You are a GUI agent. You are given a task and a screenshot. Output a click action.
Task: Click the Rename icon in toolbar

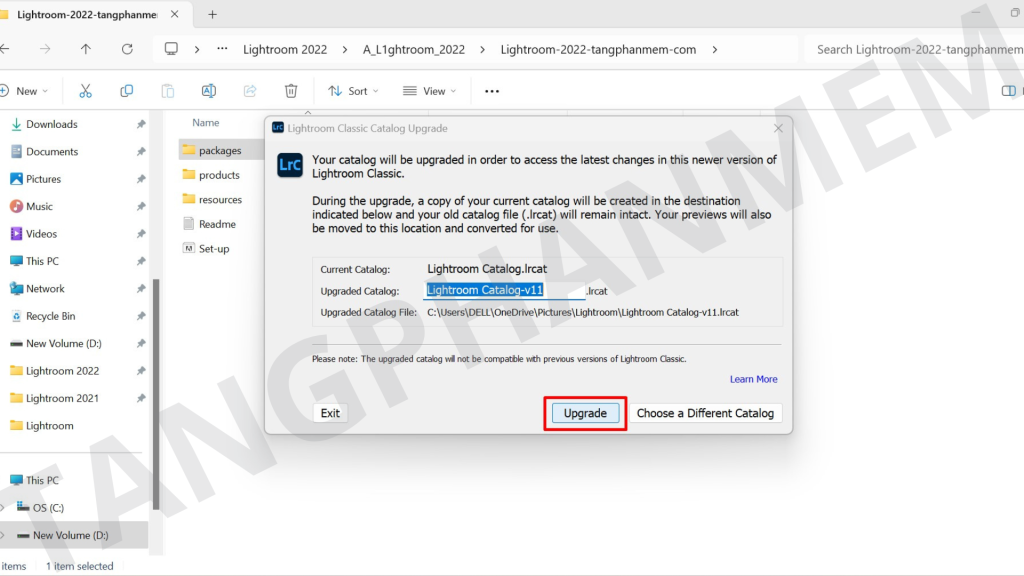[x=209, y=91]
